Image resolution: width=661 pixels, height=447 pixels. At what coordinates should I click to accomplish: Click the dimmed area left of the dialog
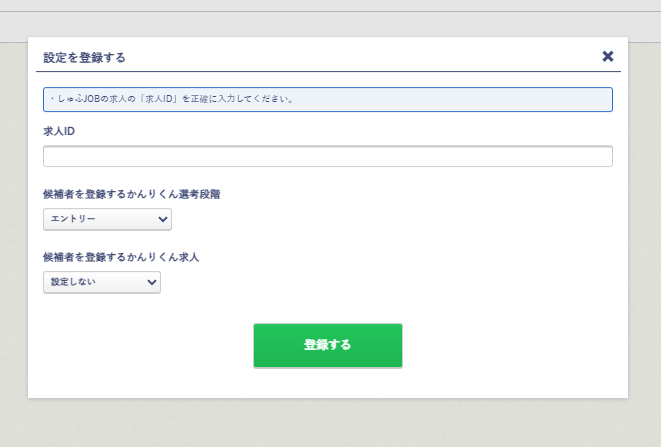(x=13, y=220)
